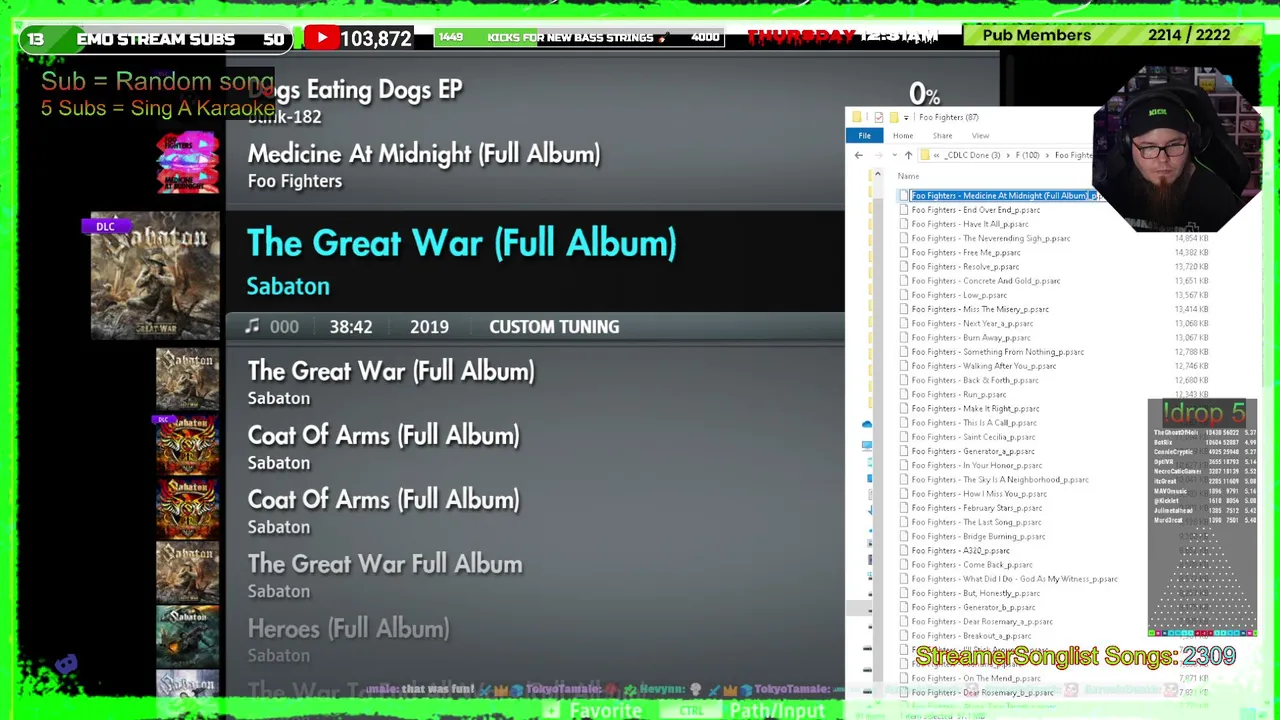Click Explorer forward arrow
Viewport: 1280px width, 720px height.
(x=879, y=155)
